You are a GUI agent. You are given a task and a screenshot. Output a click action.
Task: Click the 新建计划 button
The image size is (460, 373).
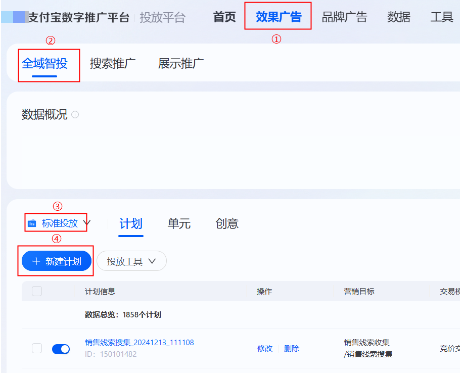tap(57, 261)
